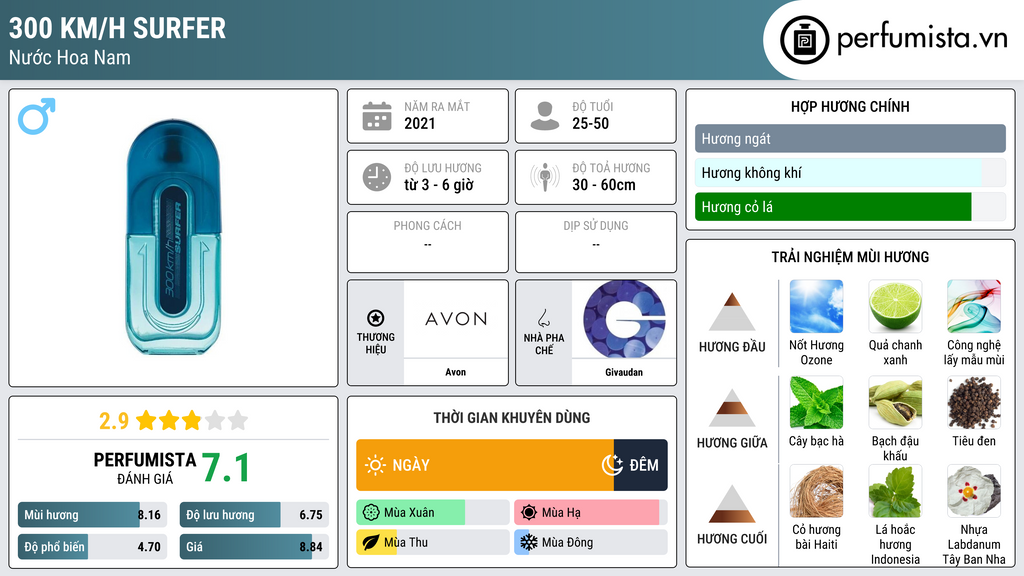Image resolution: width=1024 pixels, height=576 pixels.
Task: Click the sillage figure icon beside Độ toả hương
Action: pyautogui.click(x=545, y=177)
